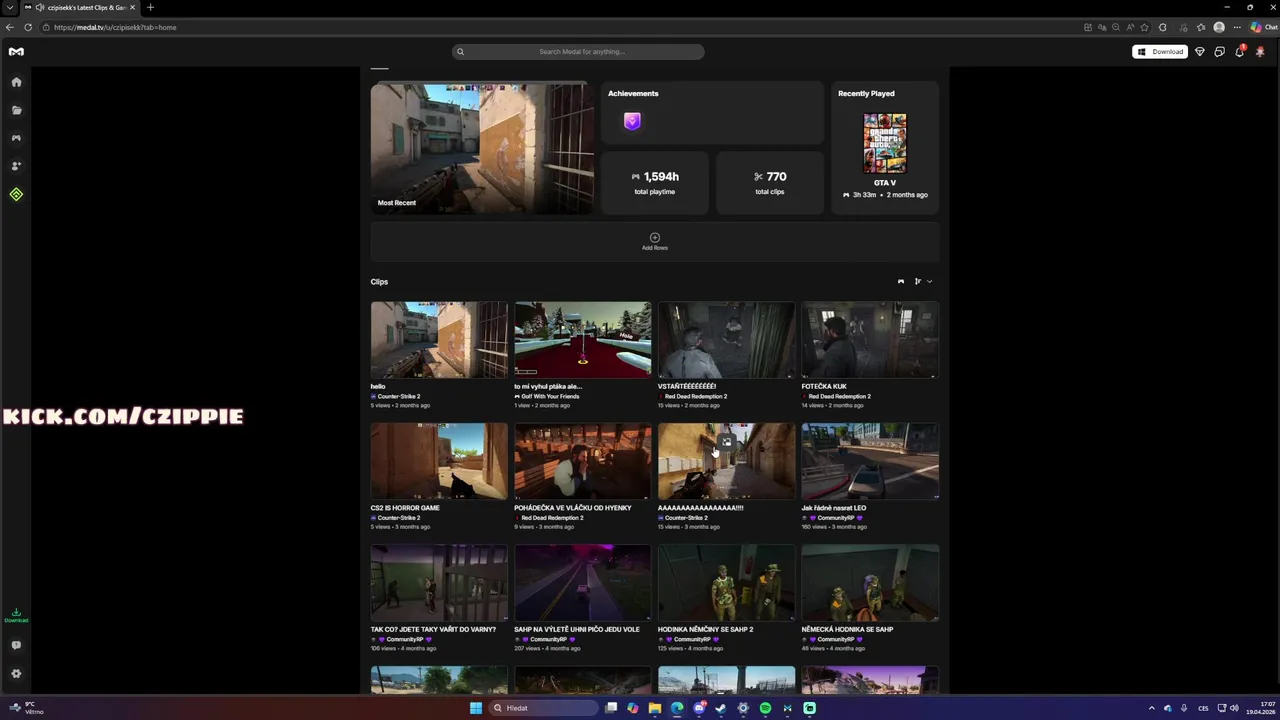The image size is (1280, 720).
Task: Click the Search Medal field
Action: [x=578, y=51]
